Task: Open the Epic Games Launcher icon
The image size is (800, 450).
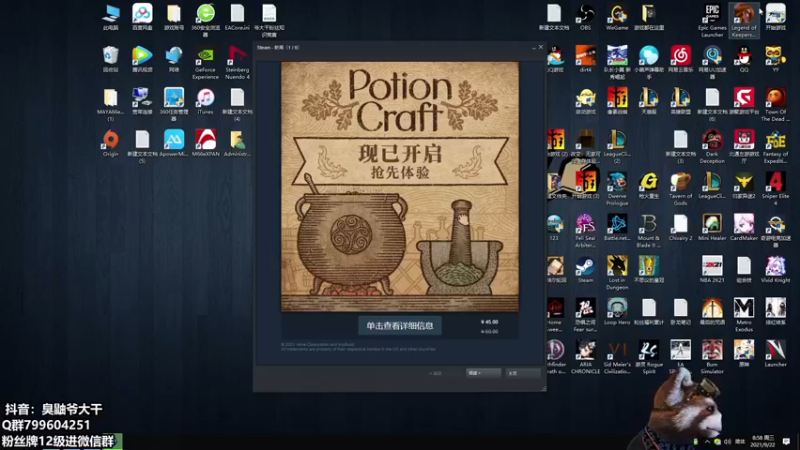Action: [712, 20]
